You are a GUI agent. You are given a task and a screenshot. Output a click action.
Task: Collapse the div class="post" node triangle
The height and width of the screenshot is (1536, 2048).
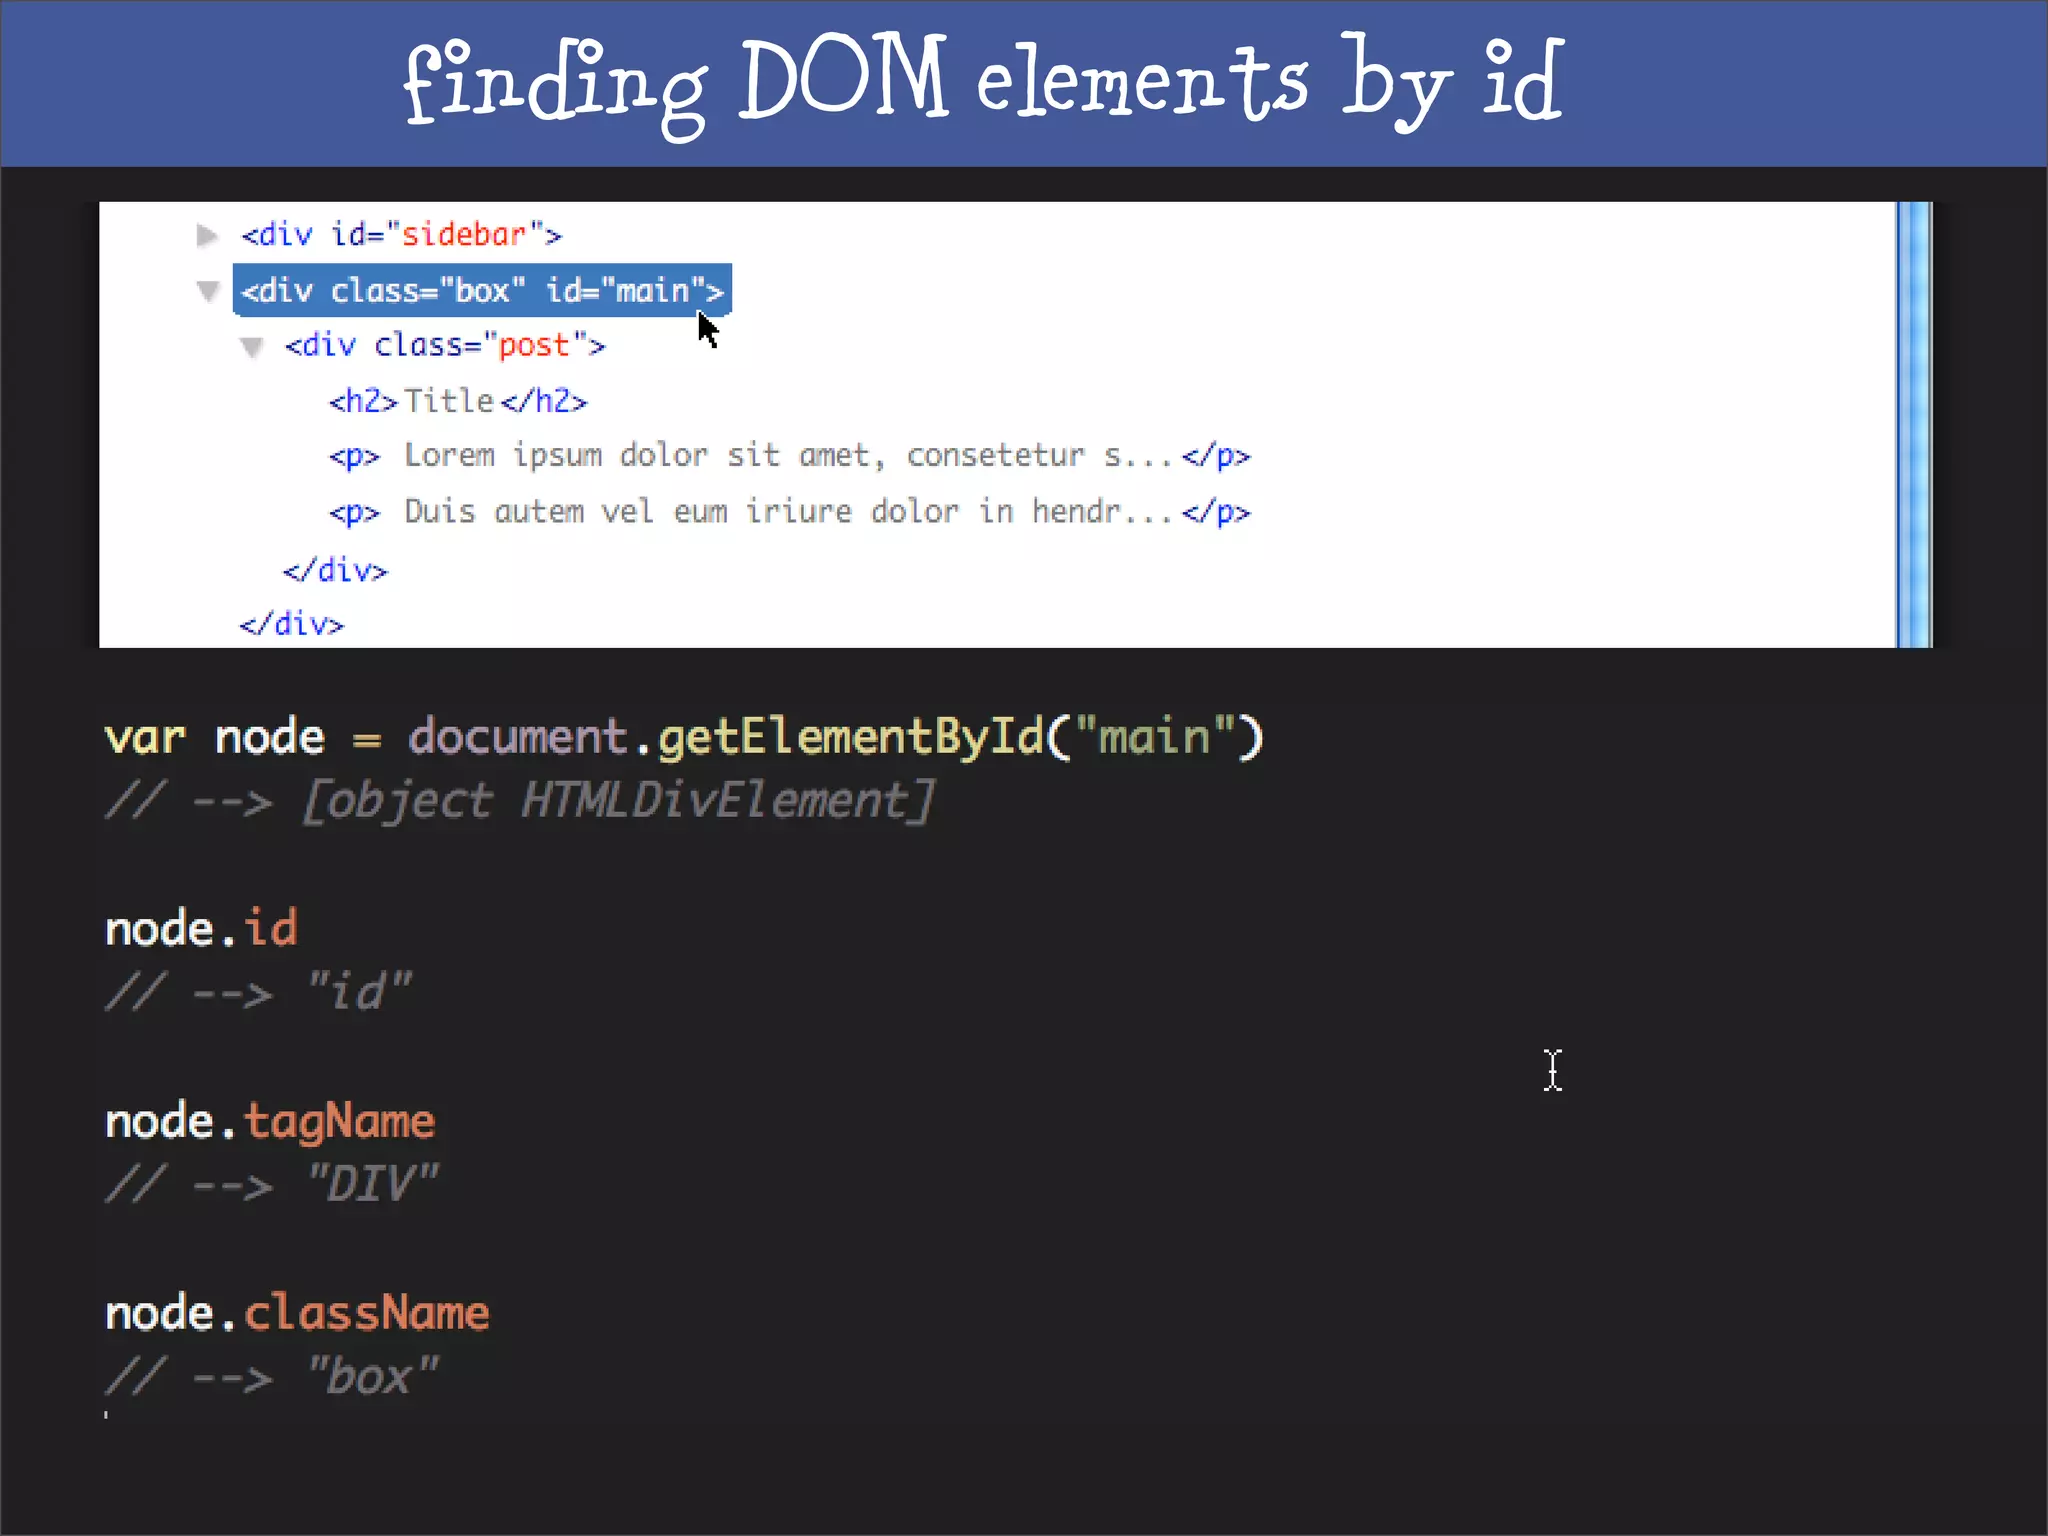click(x=252, y=346)
